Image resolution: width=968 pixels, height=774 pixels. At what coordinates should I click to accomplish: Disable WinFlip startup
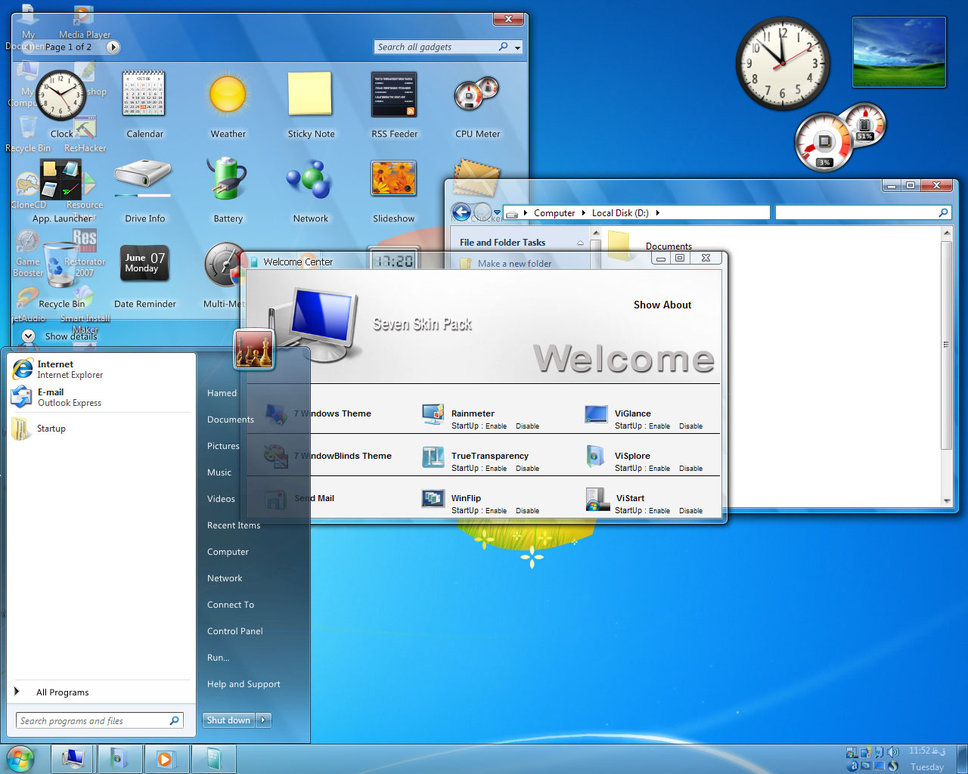528,511
